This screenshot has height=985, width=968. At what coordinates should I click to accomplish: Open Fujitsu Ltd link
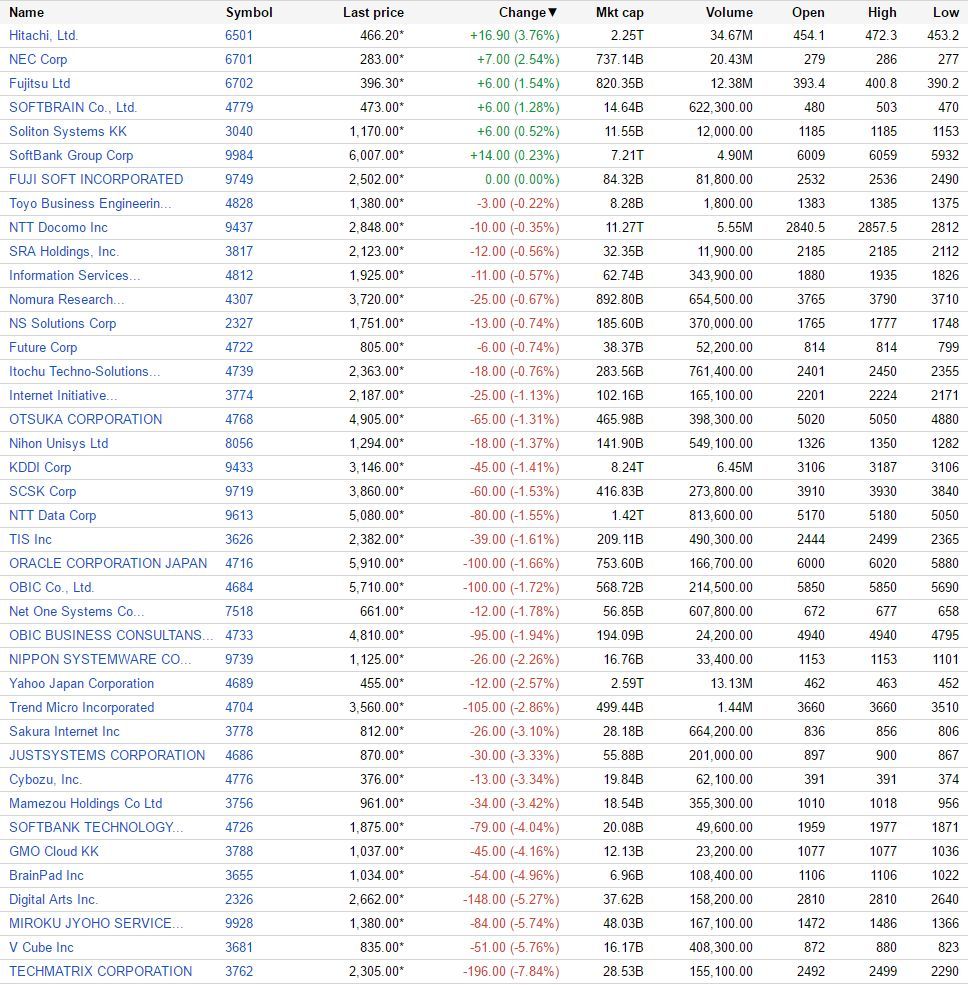tap(40, 84)
